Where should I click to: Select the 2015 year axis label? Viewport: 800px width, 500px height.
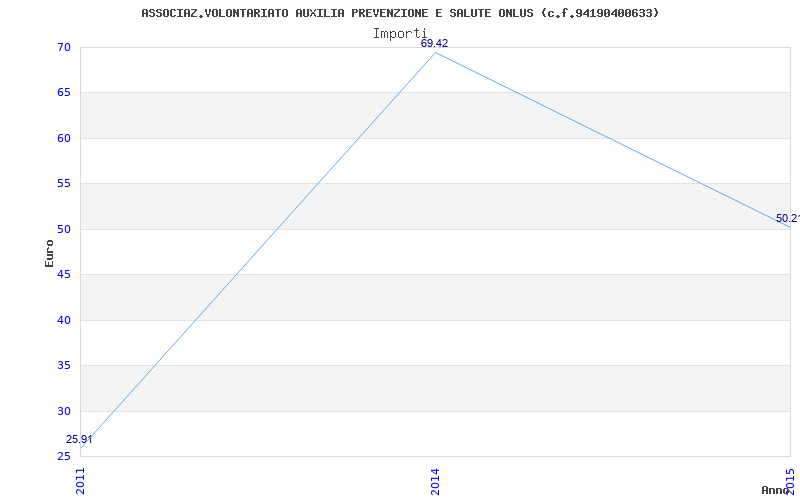[x=790, y=481]
